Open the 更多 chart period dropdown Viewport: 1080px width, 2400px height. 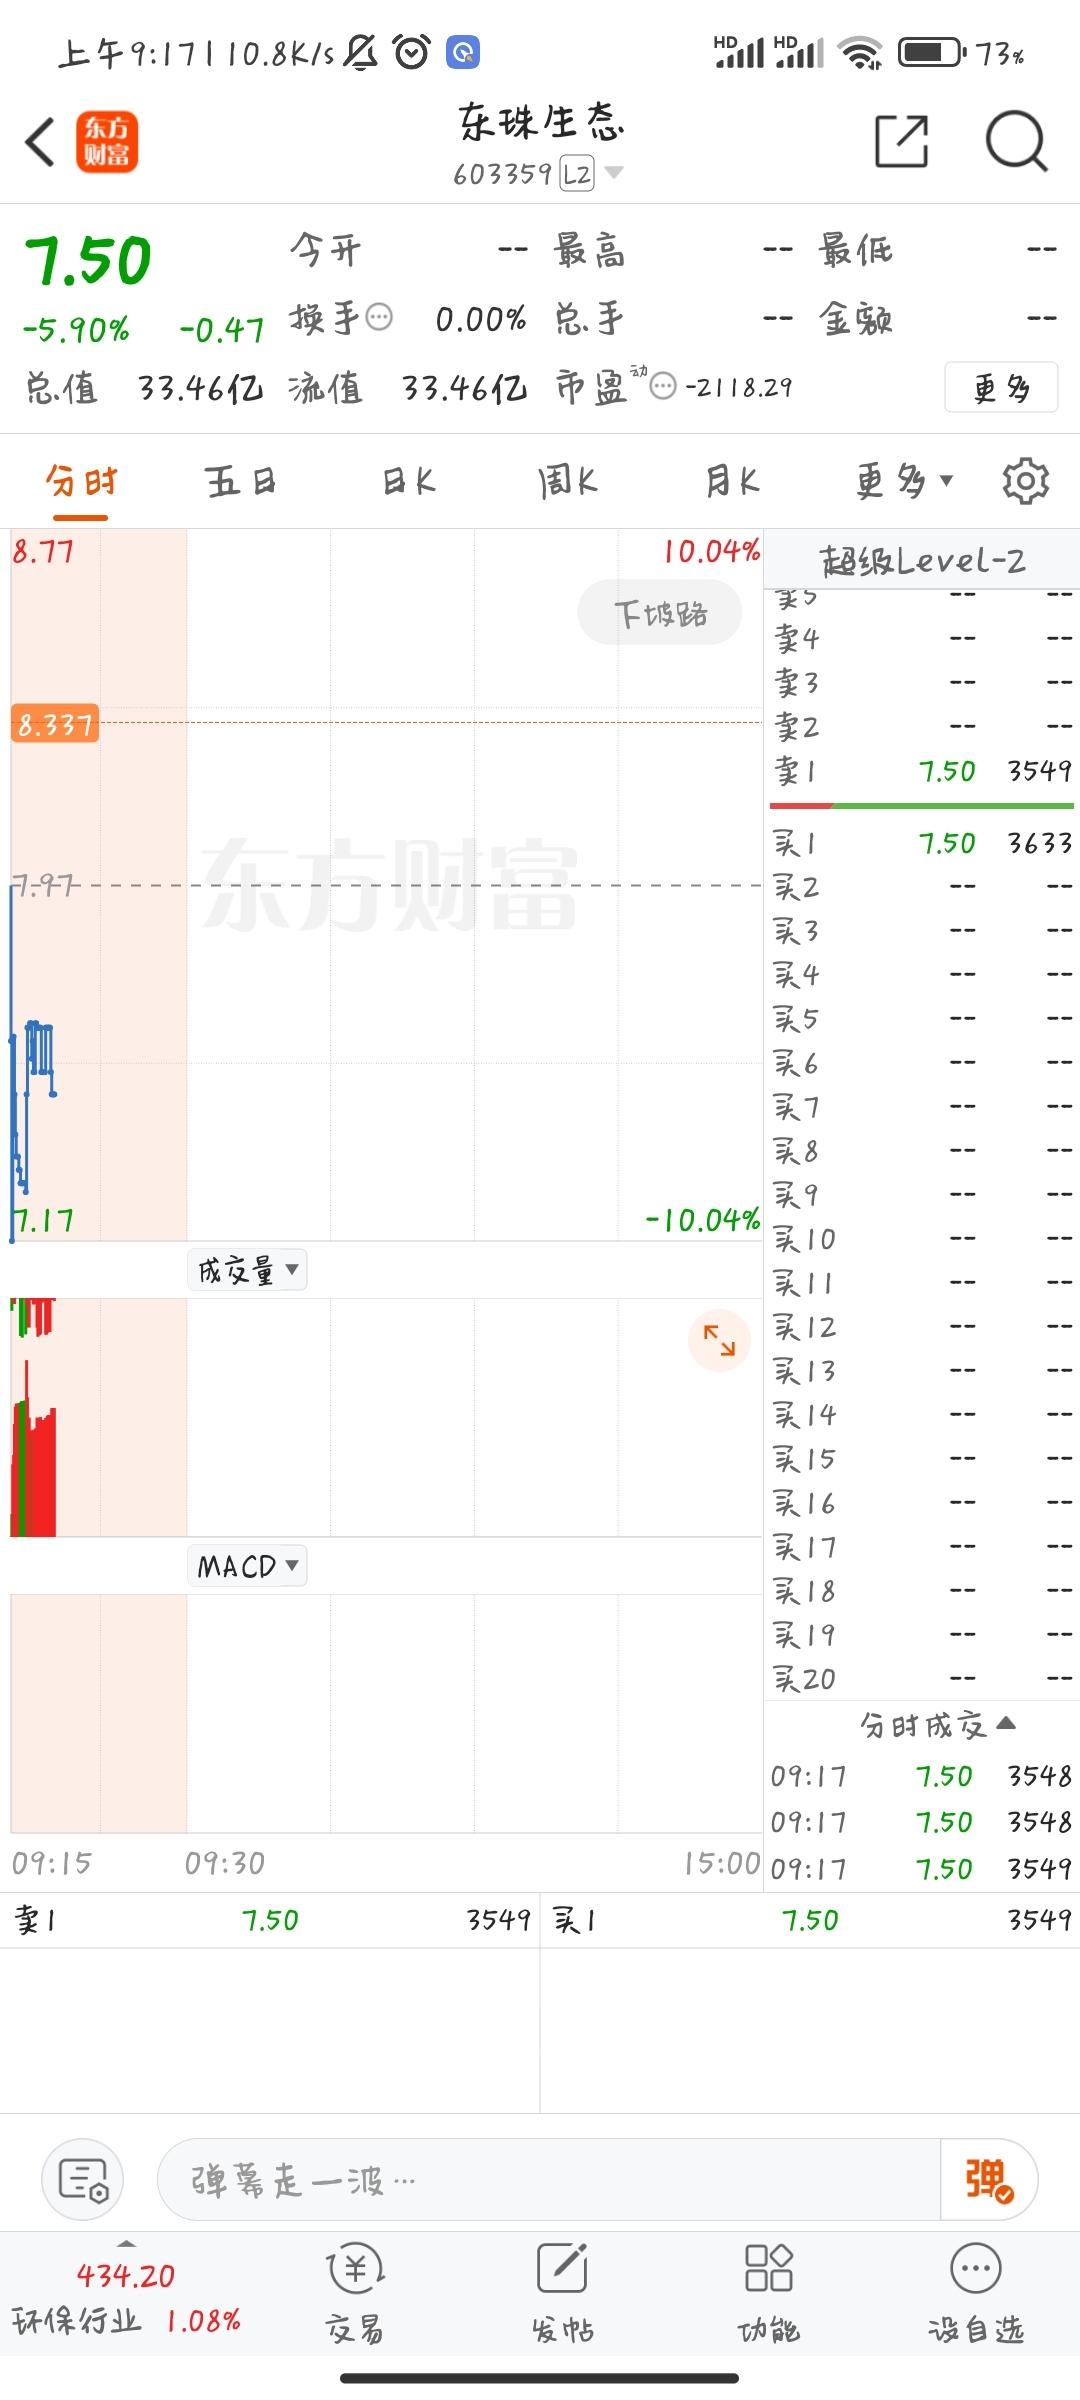click(904, 481)
